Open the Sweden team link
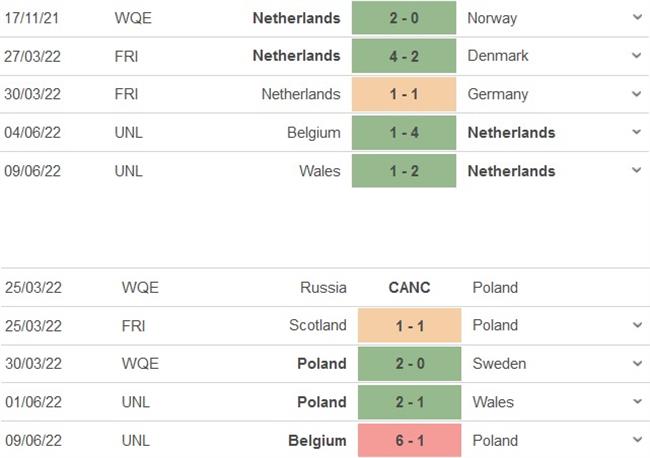The image size is (650, 458). click(499, 364)
